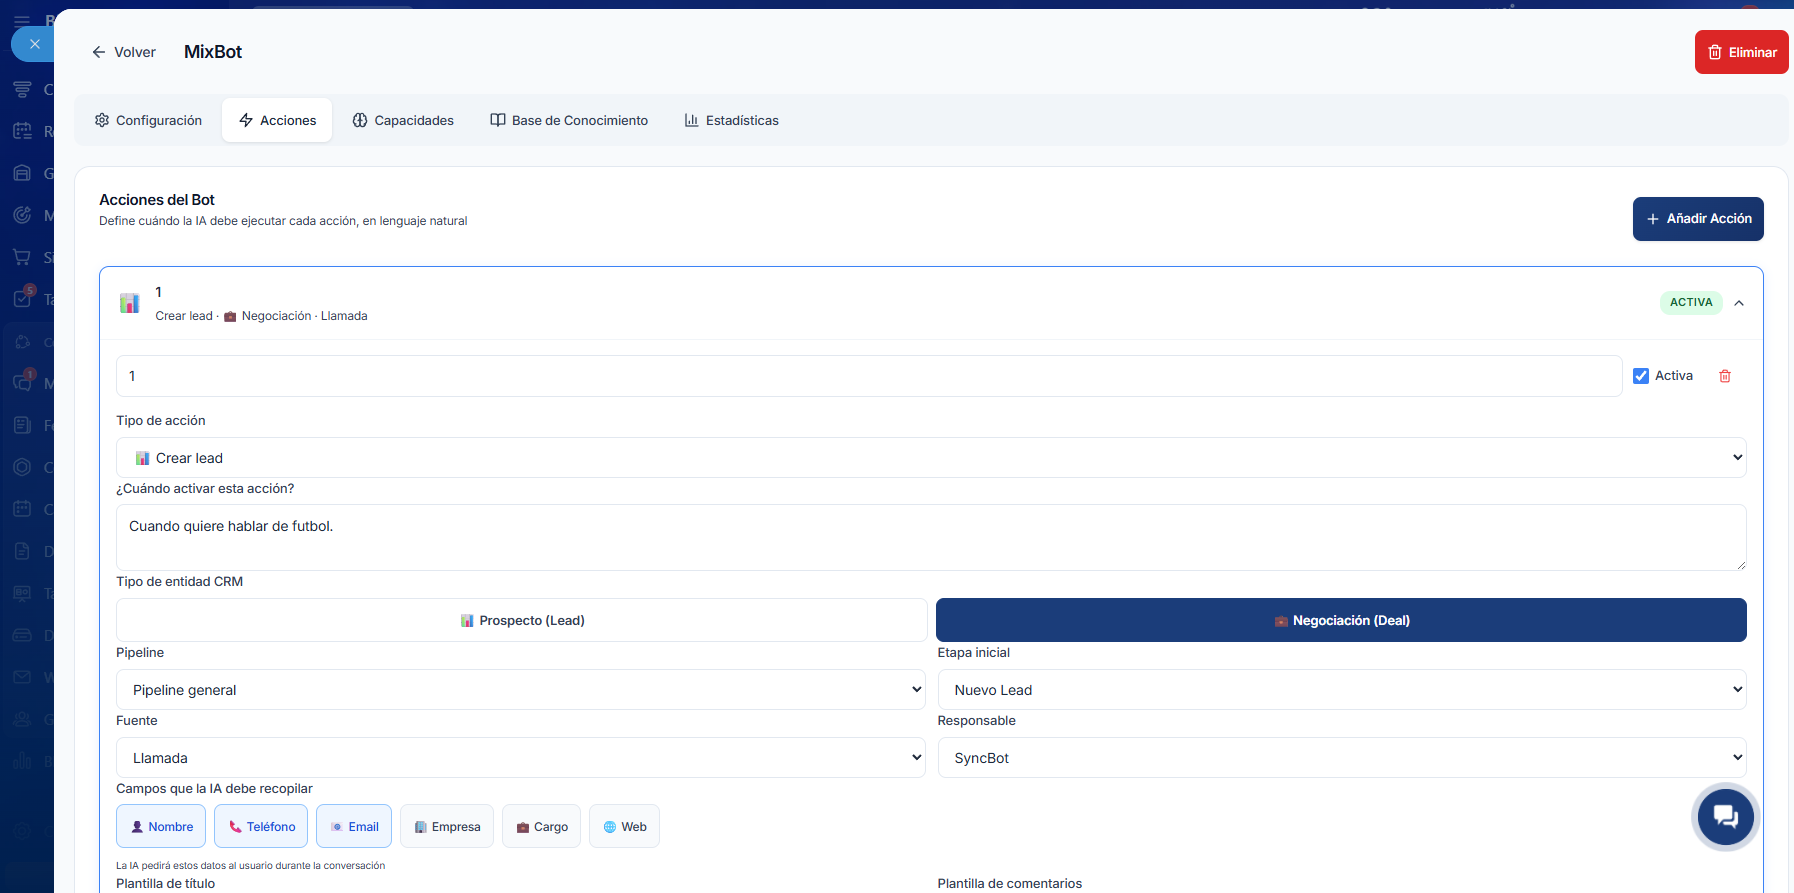The height and width of the screenshot is (893, 1794).
Task: Click the shopping cart icon in sidebar
Action: pyautogui.click(x=22, y=257)
